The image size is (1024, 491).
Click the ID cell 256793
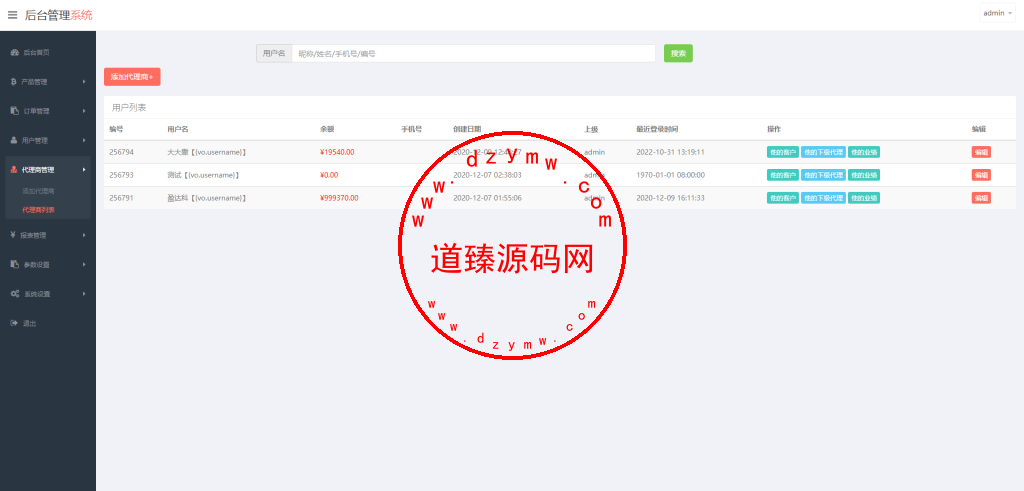click(121, 175)
